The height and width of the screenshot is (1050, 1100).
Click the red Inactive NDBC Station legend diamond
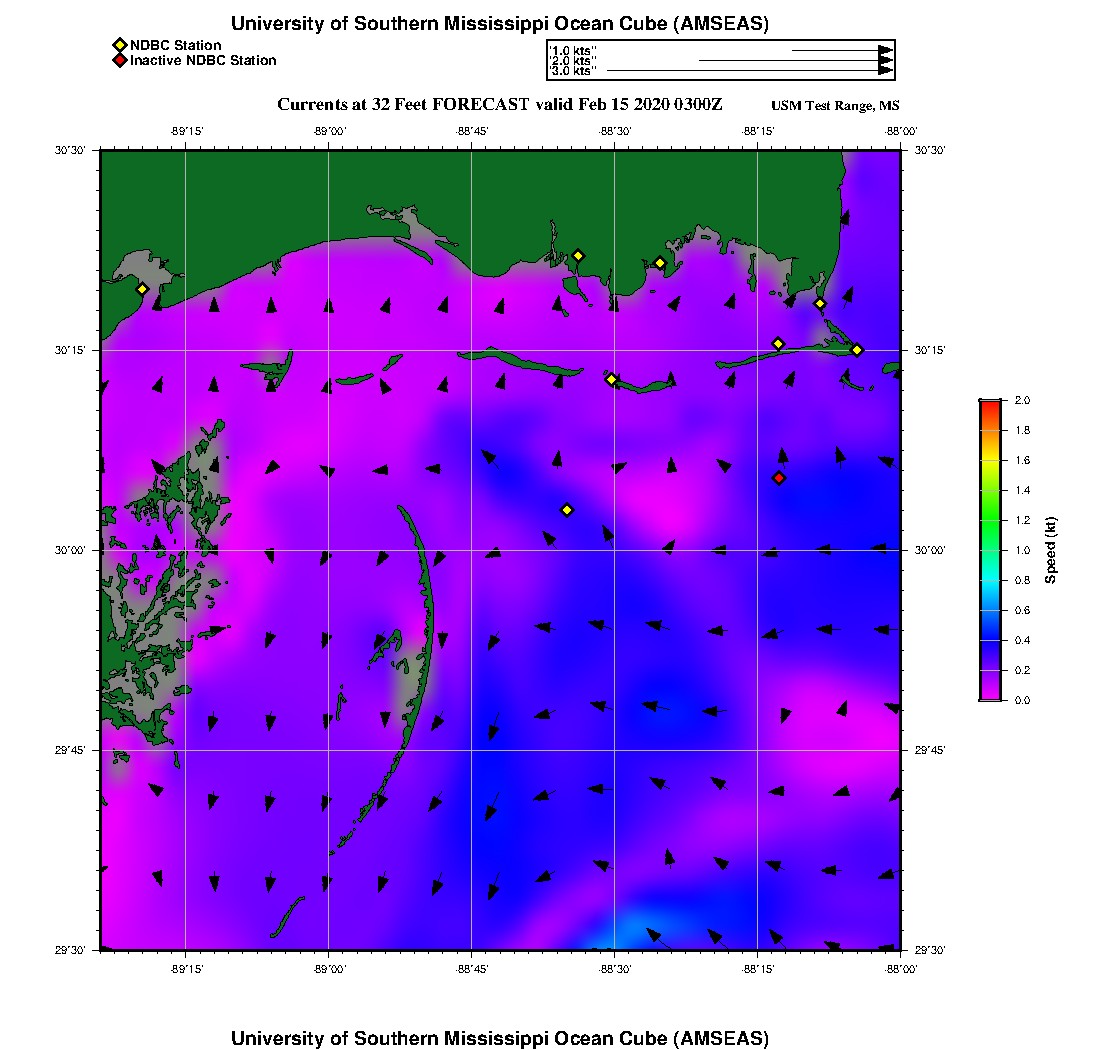[x=119, y=60]
